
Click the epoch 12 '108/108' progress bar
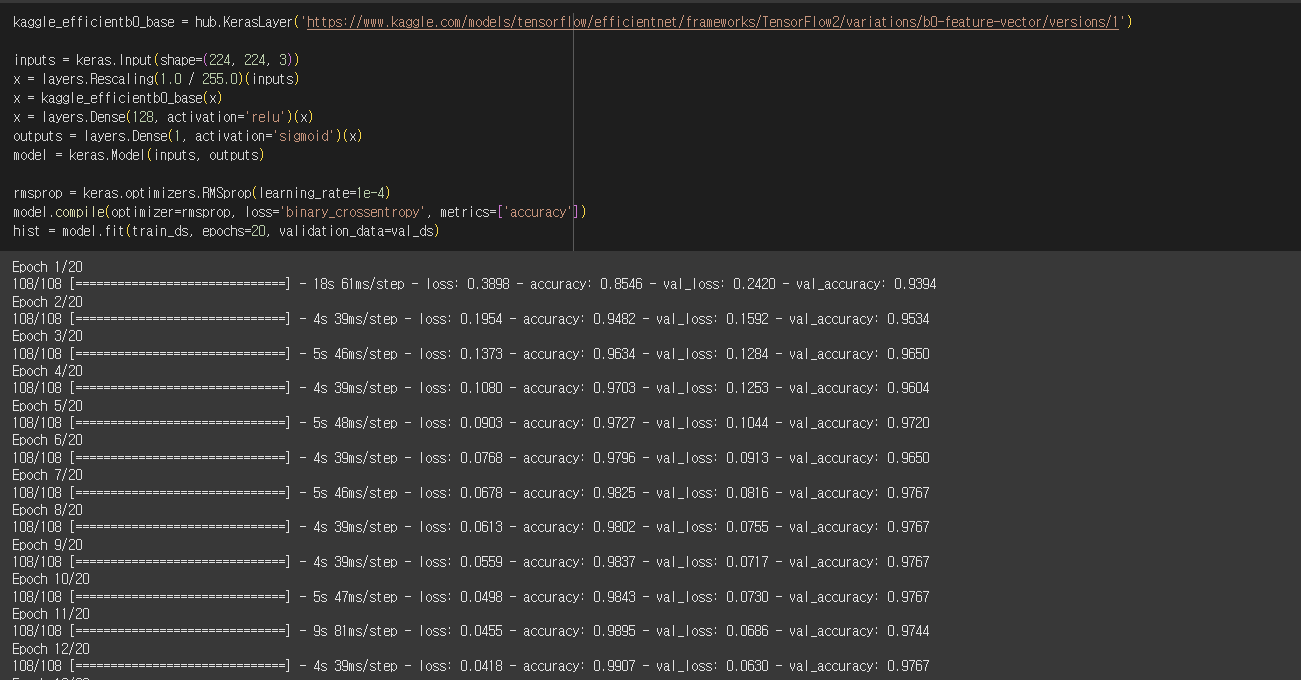click(152, 666)
